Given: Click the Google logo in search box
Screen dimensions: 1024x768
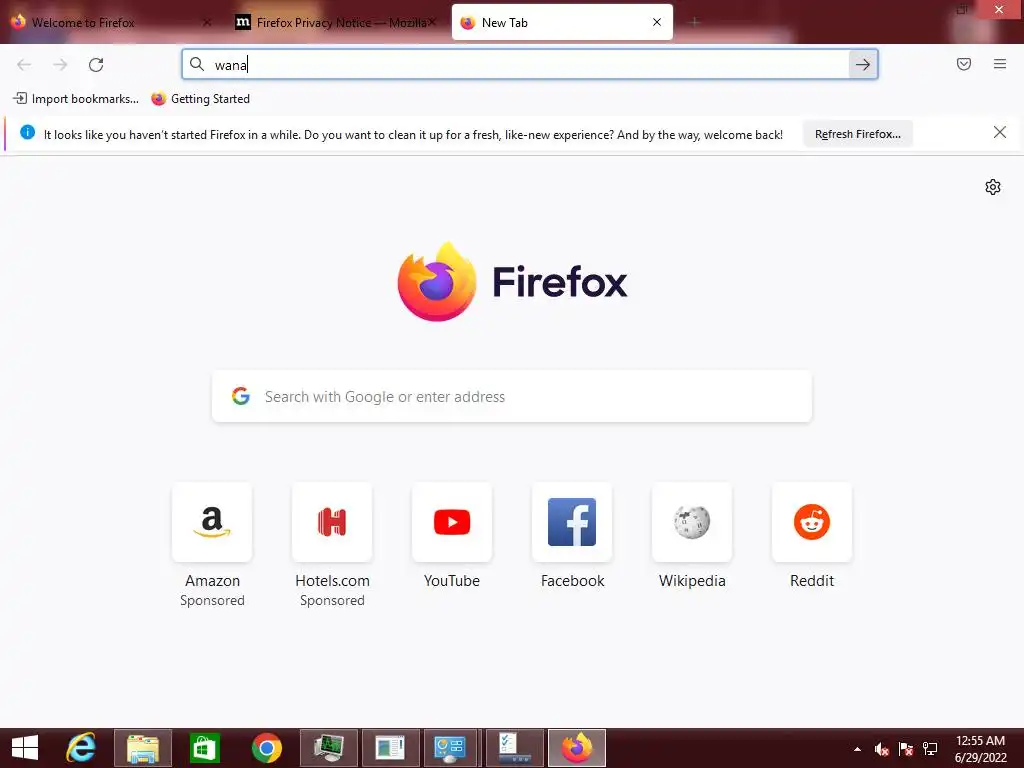Looking at the screenshot, I should (241, 396).
